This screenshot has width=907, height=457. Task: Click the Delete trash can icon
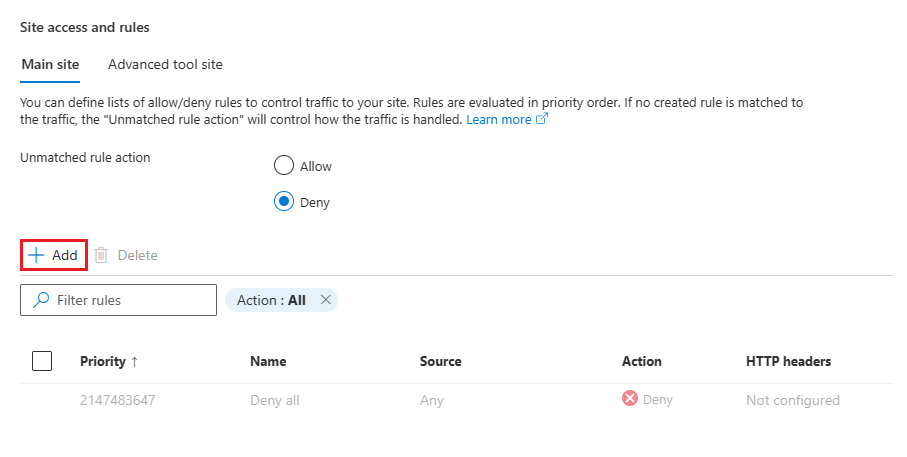101,255
